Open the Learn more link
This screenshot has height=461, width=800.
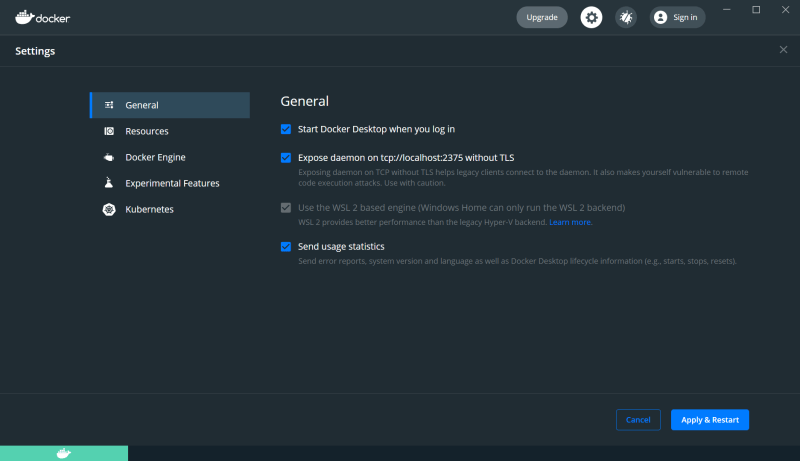coord(570,222)
